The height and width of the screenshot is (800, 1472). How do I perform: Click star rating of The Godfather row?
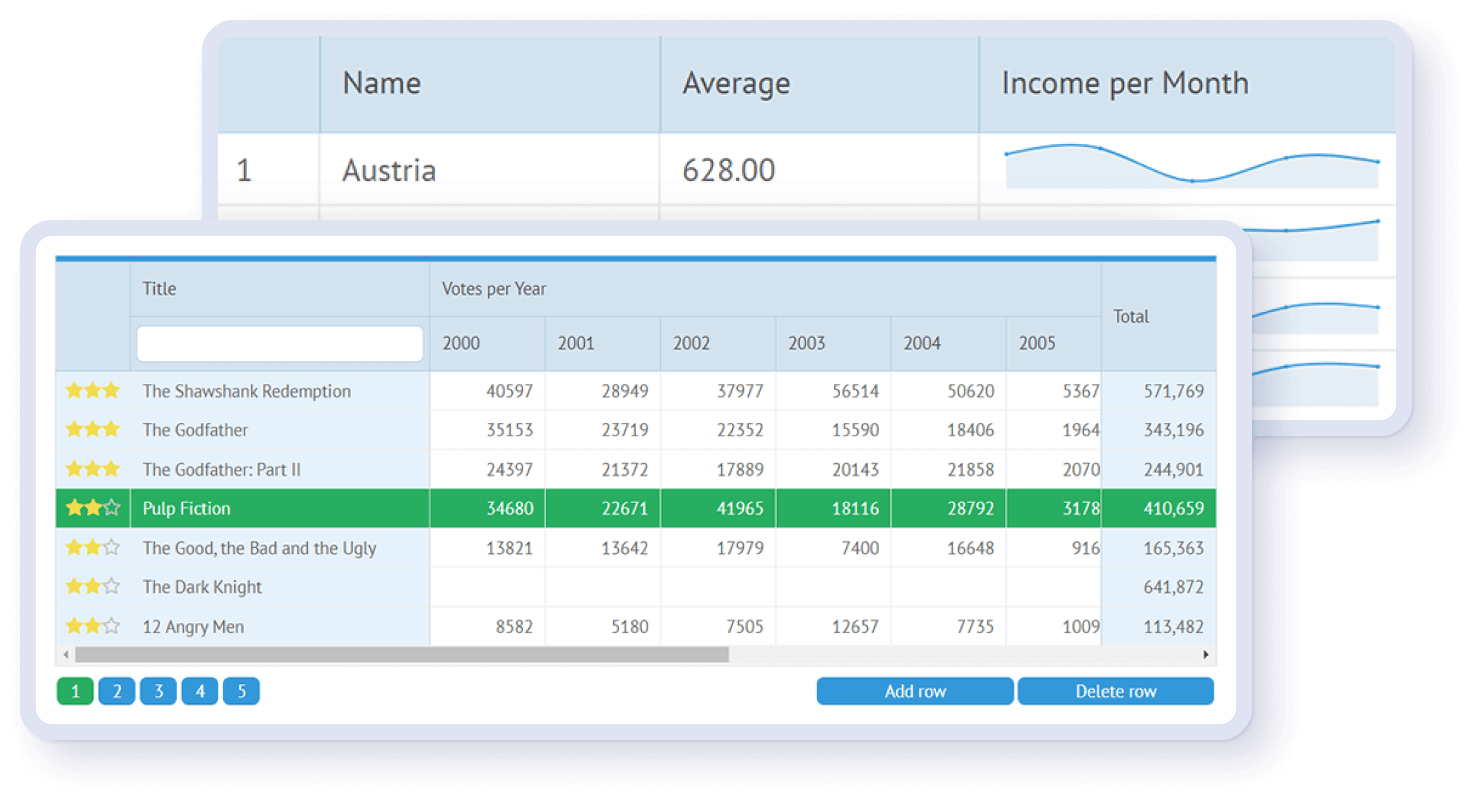[92, 430]
